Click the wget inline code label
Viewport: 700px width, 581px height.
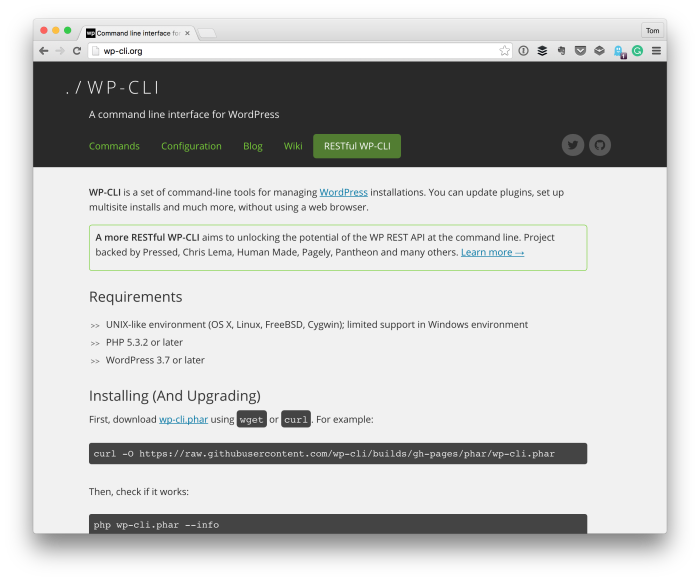(x=251, y=419)
